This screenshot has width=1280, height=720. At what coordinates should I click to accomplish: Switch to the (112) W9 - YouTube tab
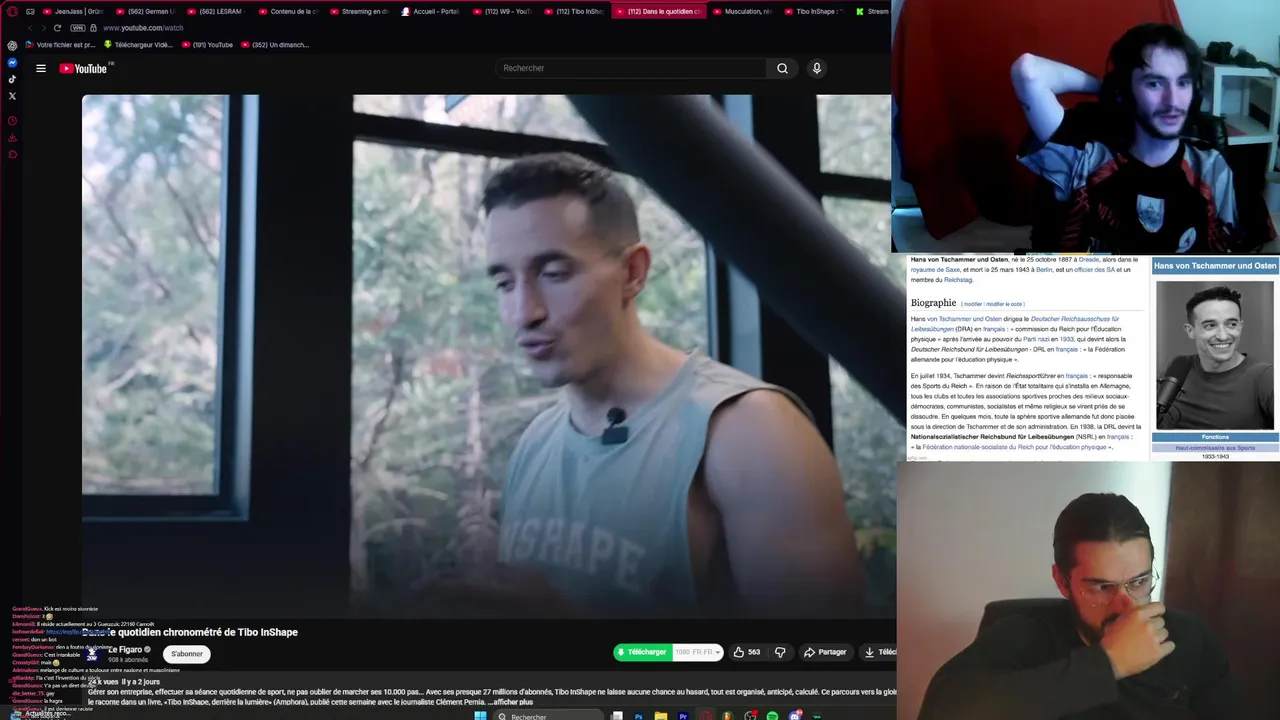tap(502, 11)
